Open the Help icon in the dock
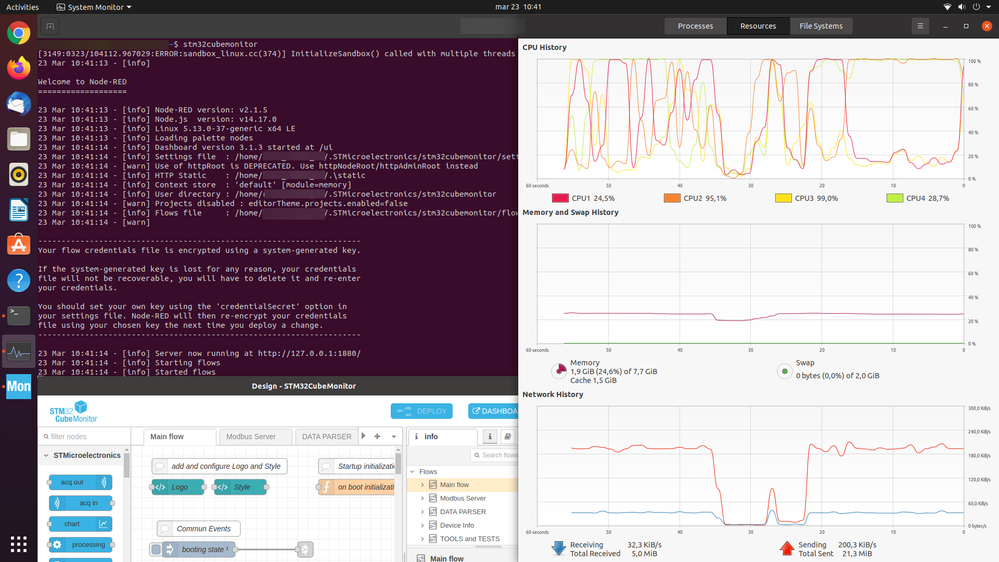Viewport: 999px width, 562px height. click(18, 280)
